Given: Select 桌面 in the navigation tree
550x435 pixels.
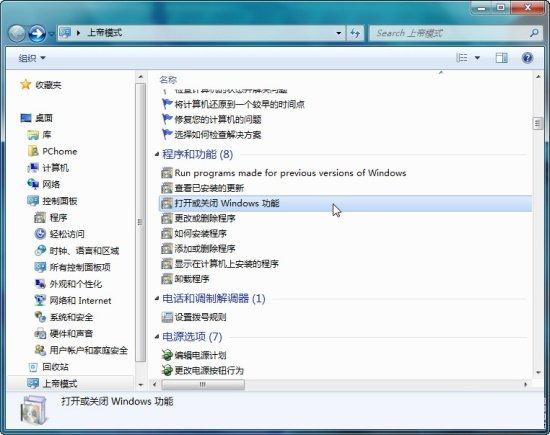Looking at the screenshot, I should [x=44, y=118].
